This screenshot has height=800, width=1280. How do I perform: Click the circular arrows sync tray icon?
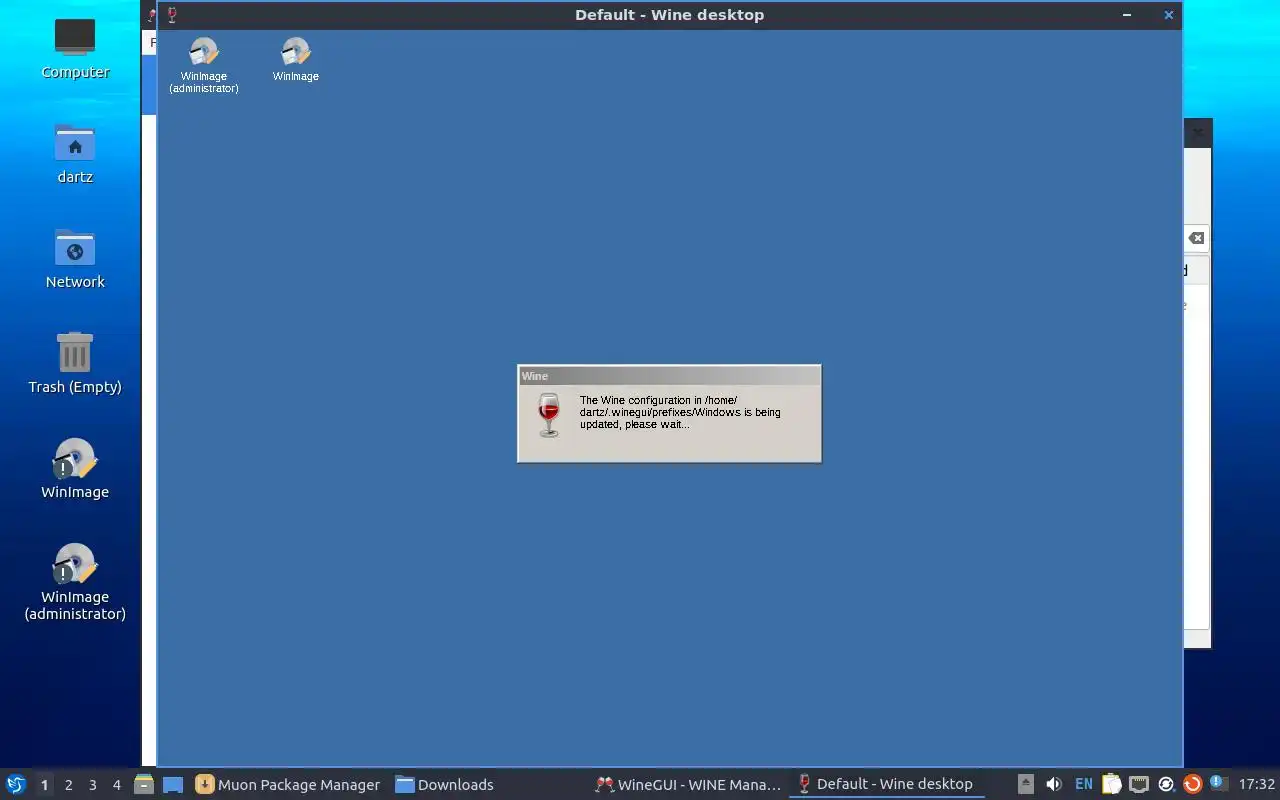pos(1166,784)
